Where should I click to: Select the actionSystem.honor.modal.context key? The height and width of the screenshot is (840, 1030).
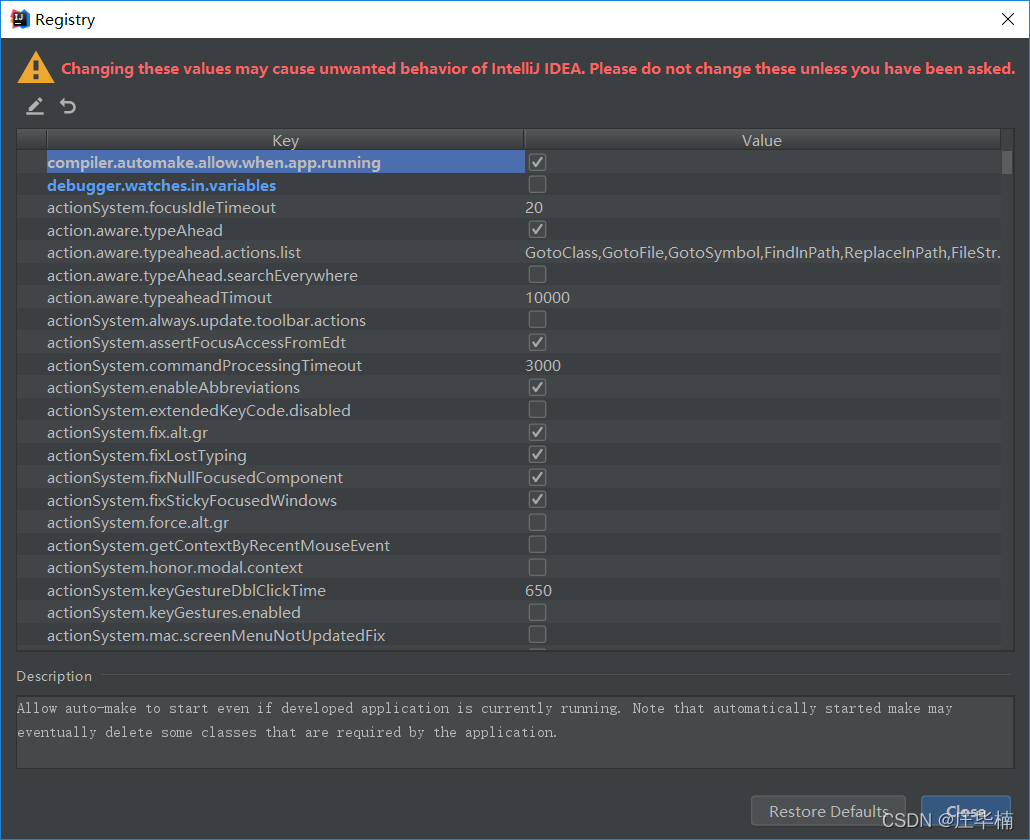(x=175, y=567)
